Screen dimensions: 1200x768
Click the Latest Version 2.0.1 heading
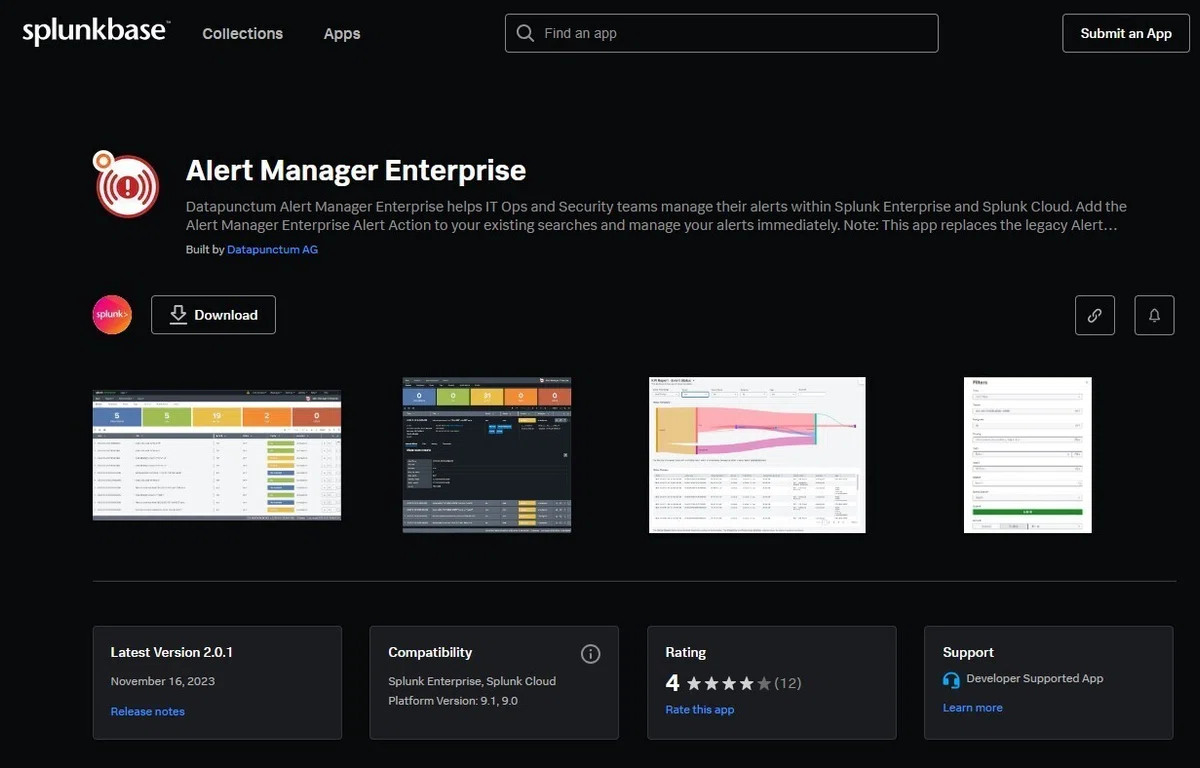coord(172,652)
